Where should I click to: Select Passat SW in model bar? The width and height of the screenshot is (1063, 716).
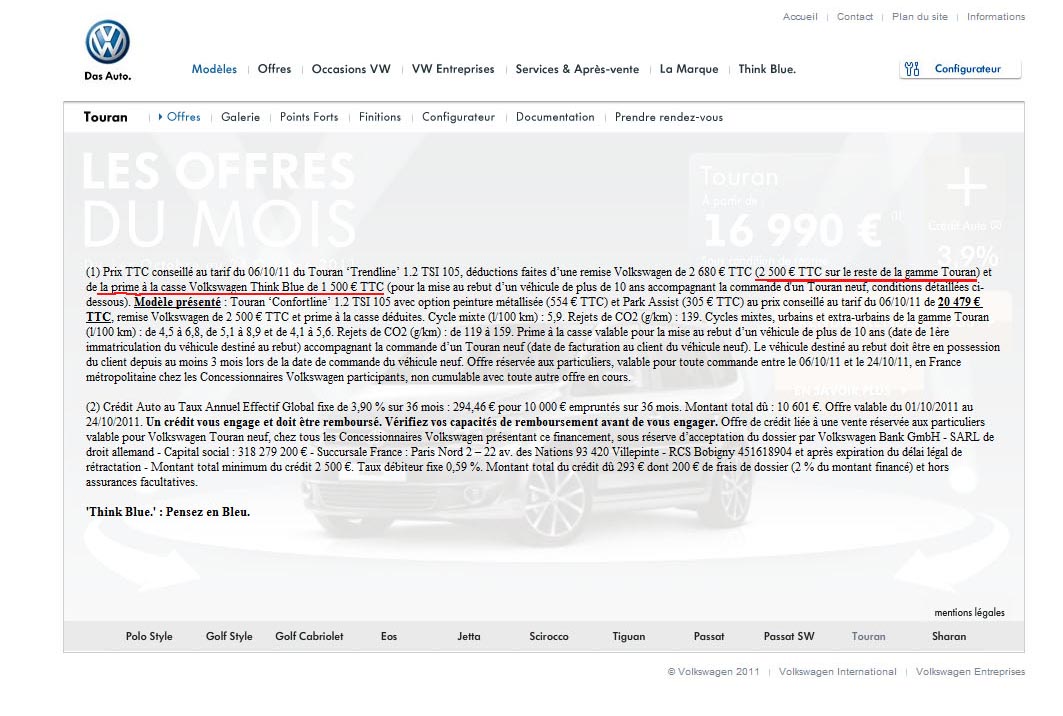coord(789,636)
